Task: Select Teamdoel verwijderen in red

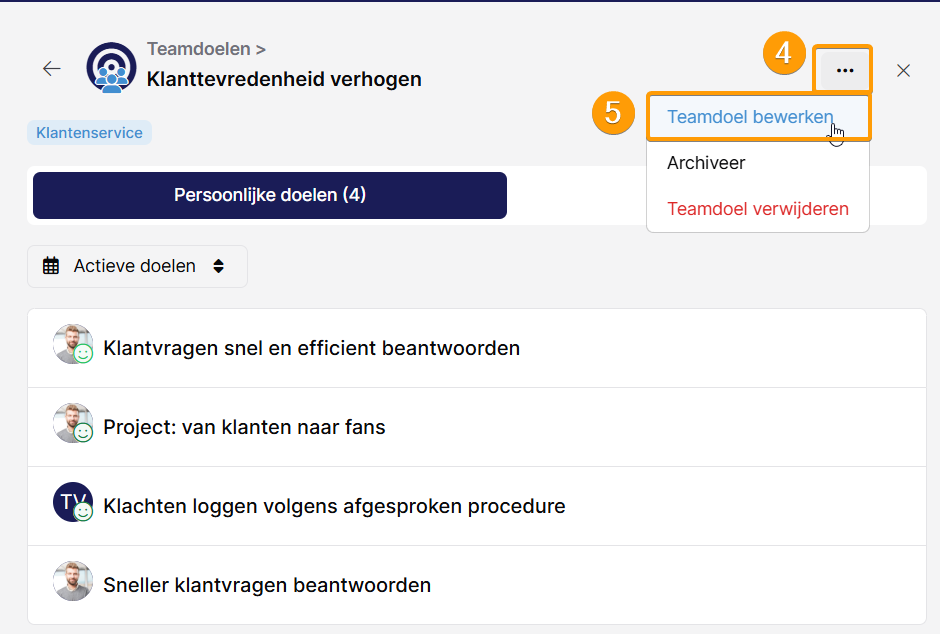Action: point(758,209)
